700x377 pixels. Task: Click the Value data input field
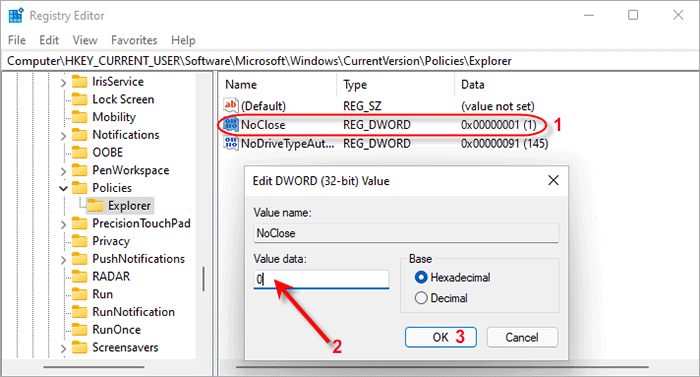321,279
